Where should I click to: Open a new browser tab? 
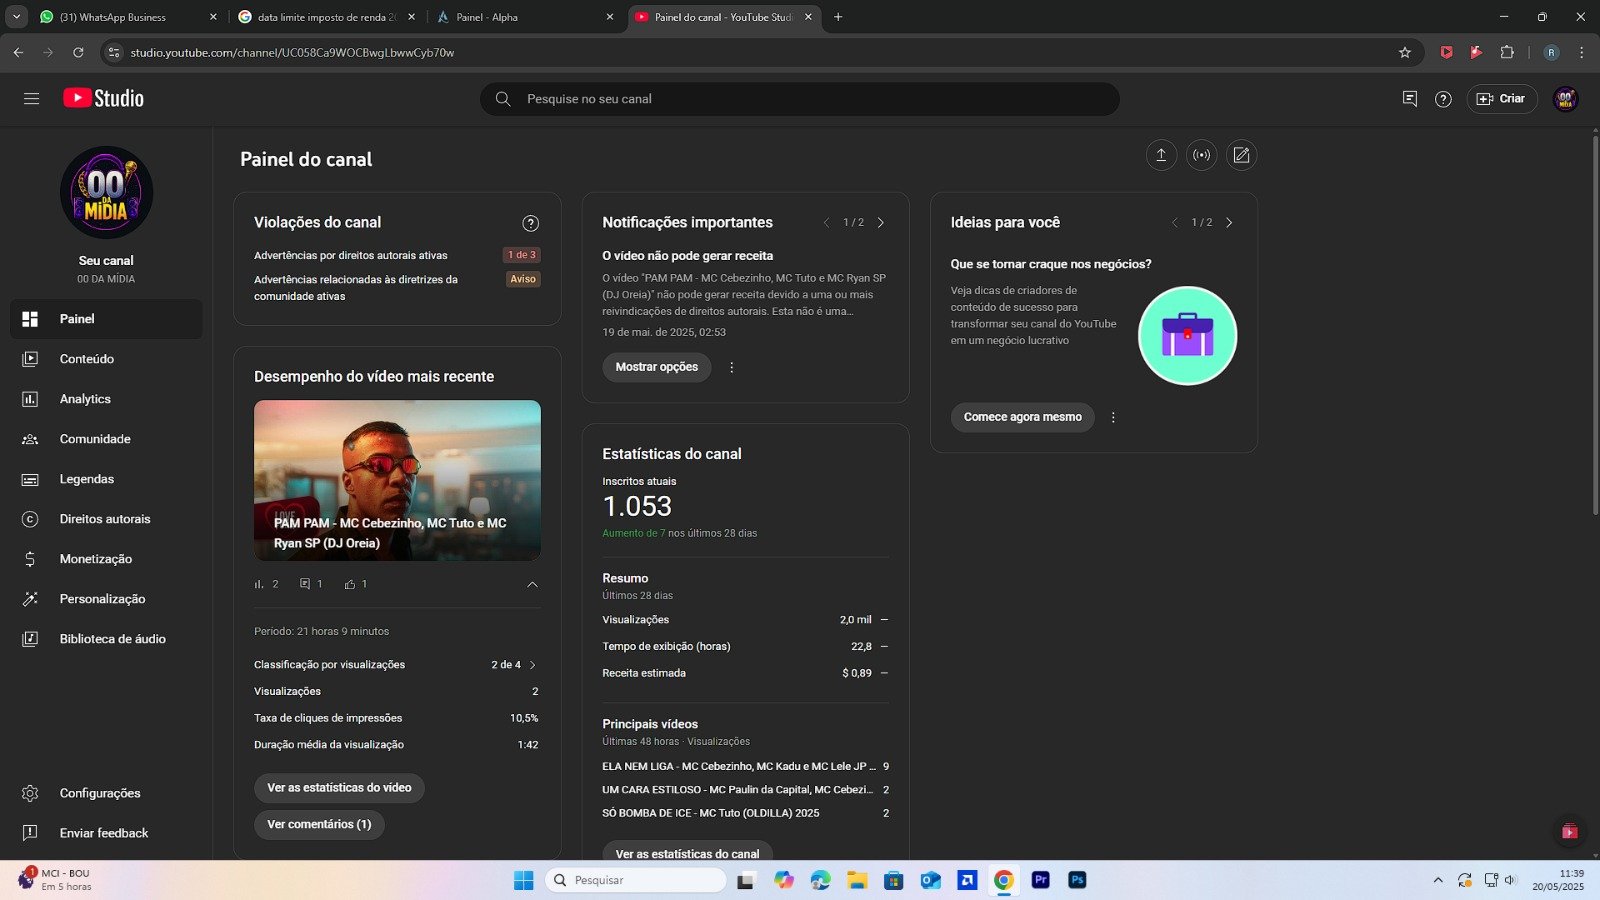point(838,17)
